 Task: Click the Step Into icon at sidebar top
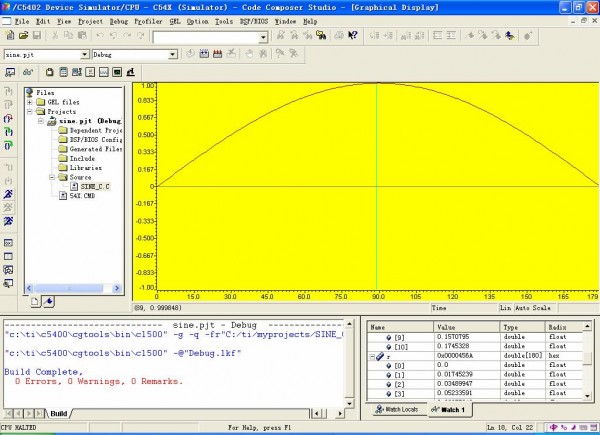pyautogui.click(x=8, y=92)
